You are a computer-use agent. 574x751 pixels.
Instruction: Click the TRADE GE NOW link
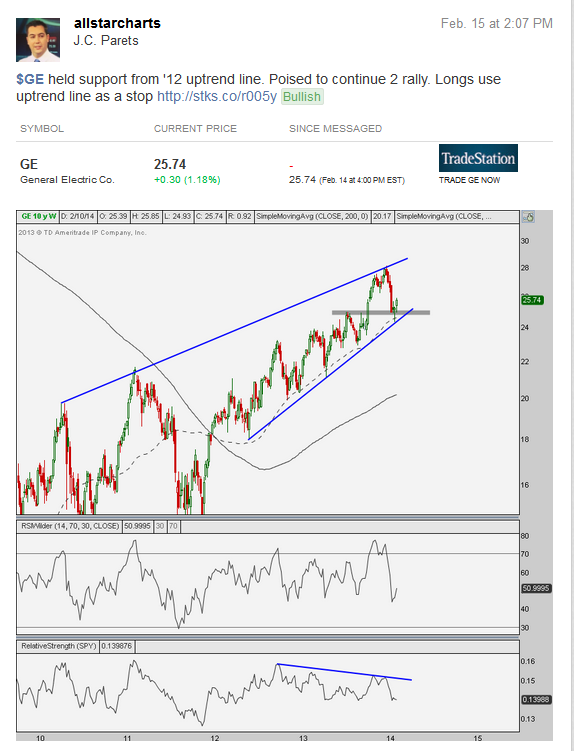(x=470, y=180)
